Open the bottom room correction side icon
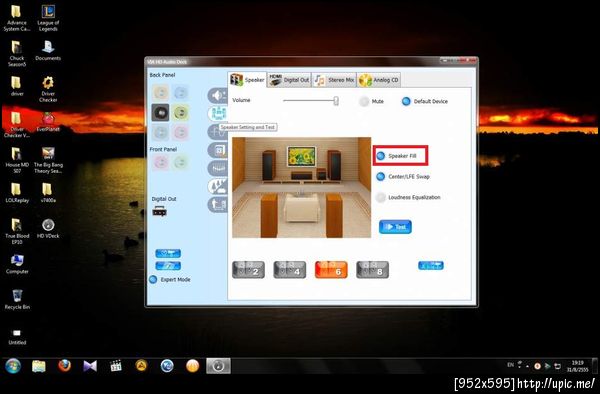Viewport: 600px width, 394px height. click(218, 205)
